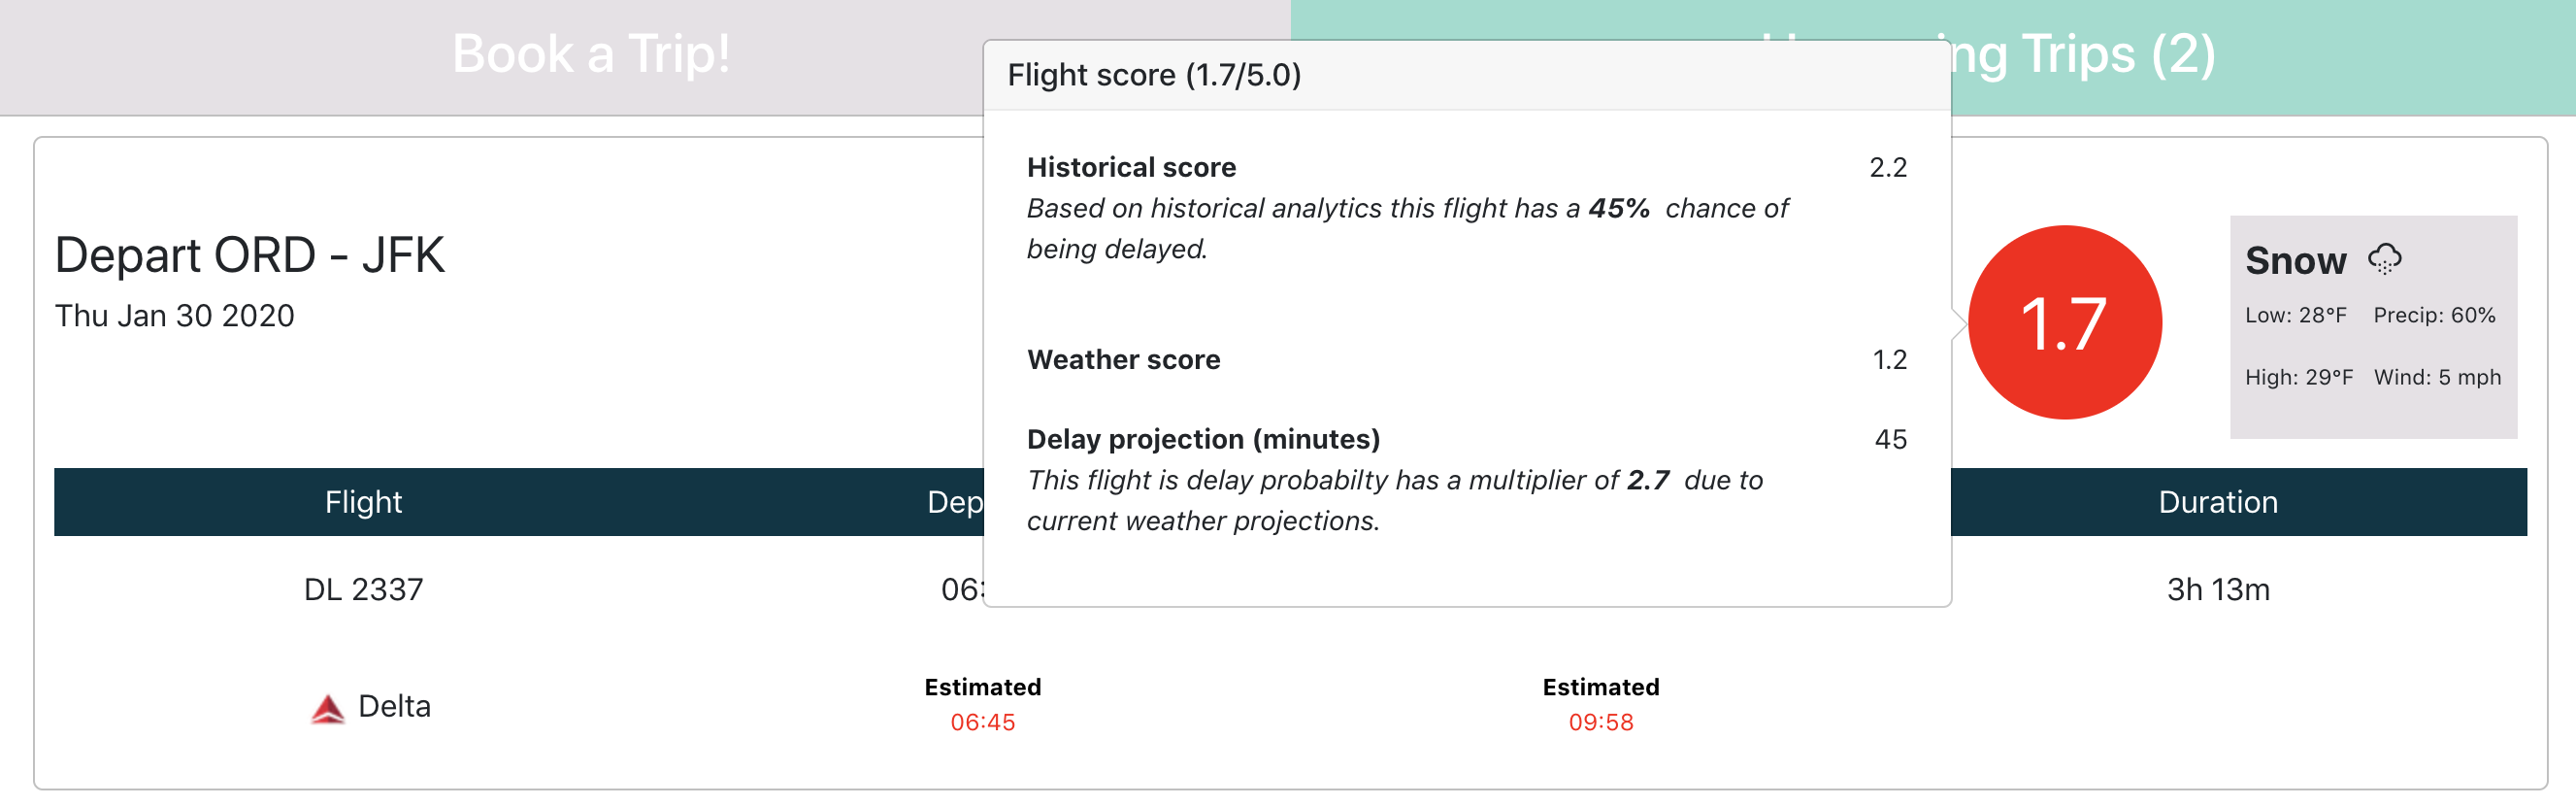Click the Delta airline name
The width and height of the screenshot is (2576, 806).
click(x=394, y=706)
